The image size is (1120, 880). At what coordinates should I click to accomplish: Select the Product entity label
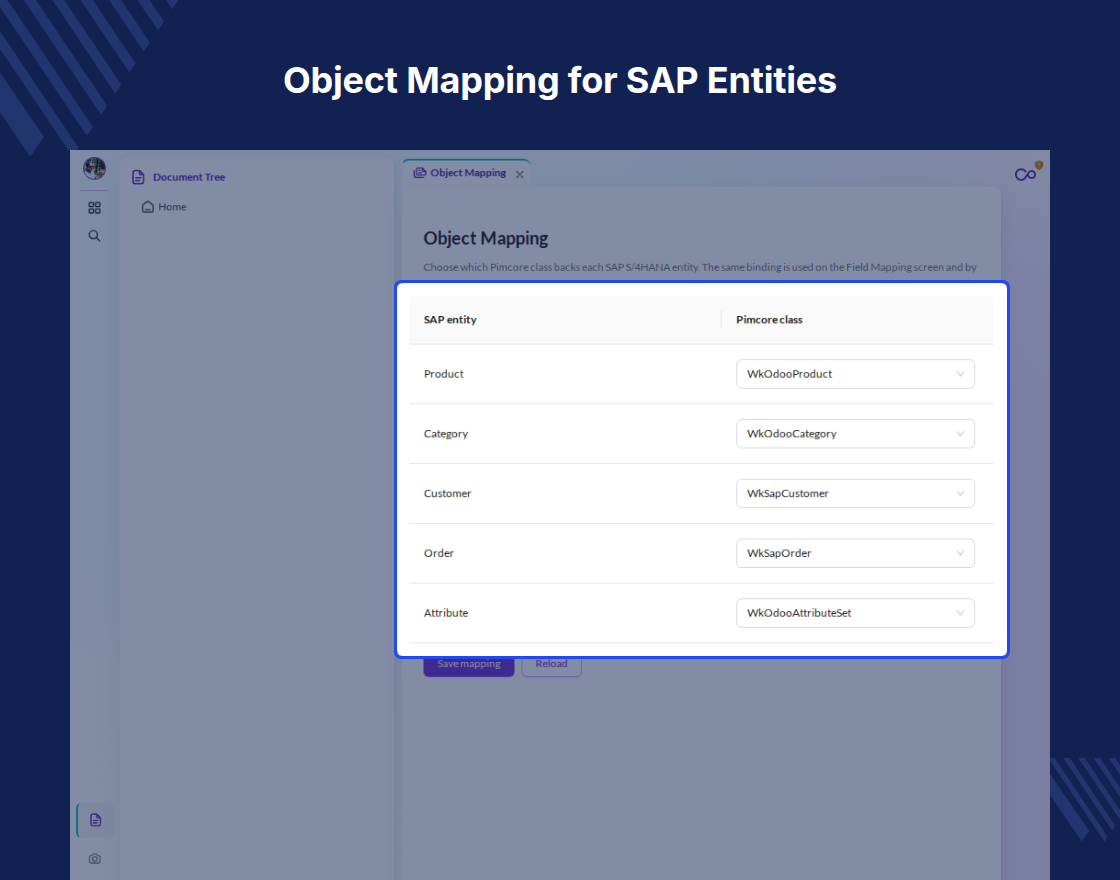(x=444, y=374)
